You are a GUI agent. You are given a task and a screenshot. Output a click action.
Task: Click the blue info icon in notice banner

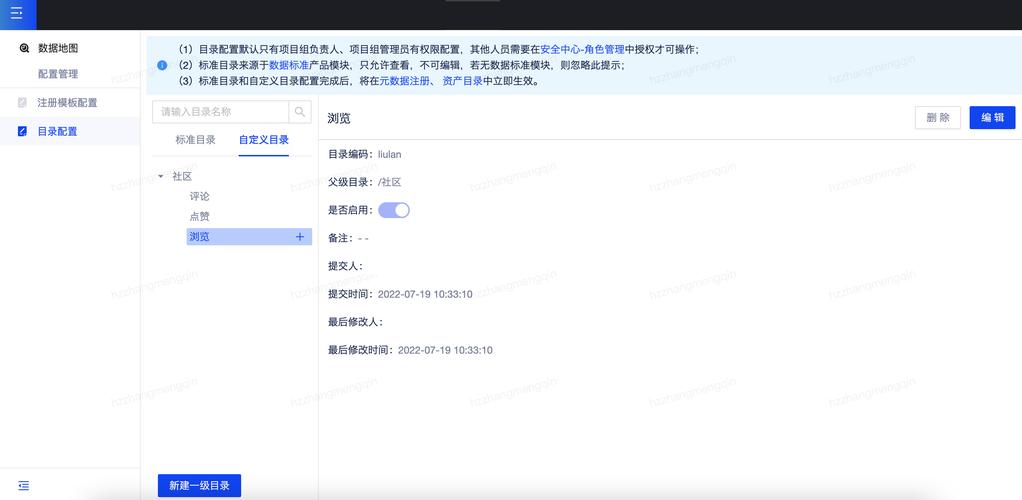click(162, 65)
